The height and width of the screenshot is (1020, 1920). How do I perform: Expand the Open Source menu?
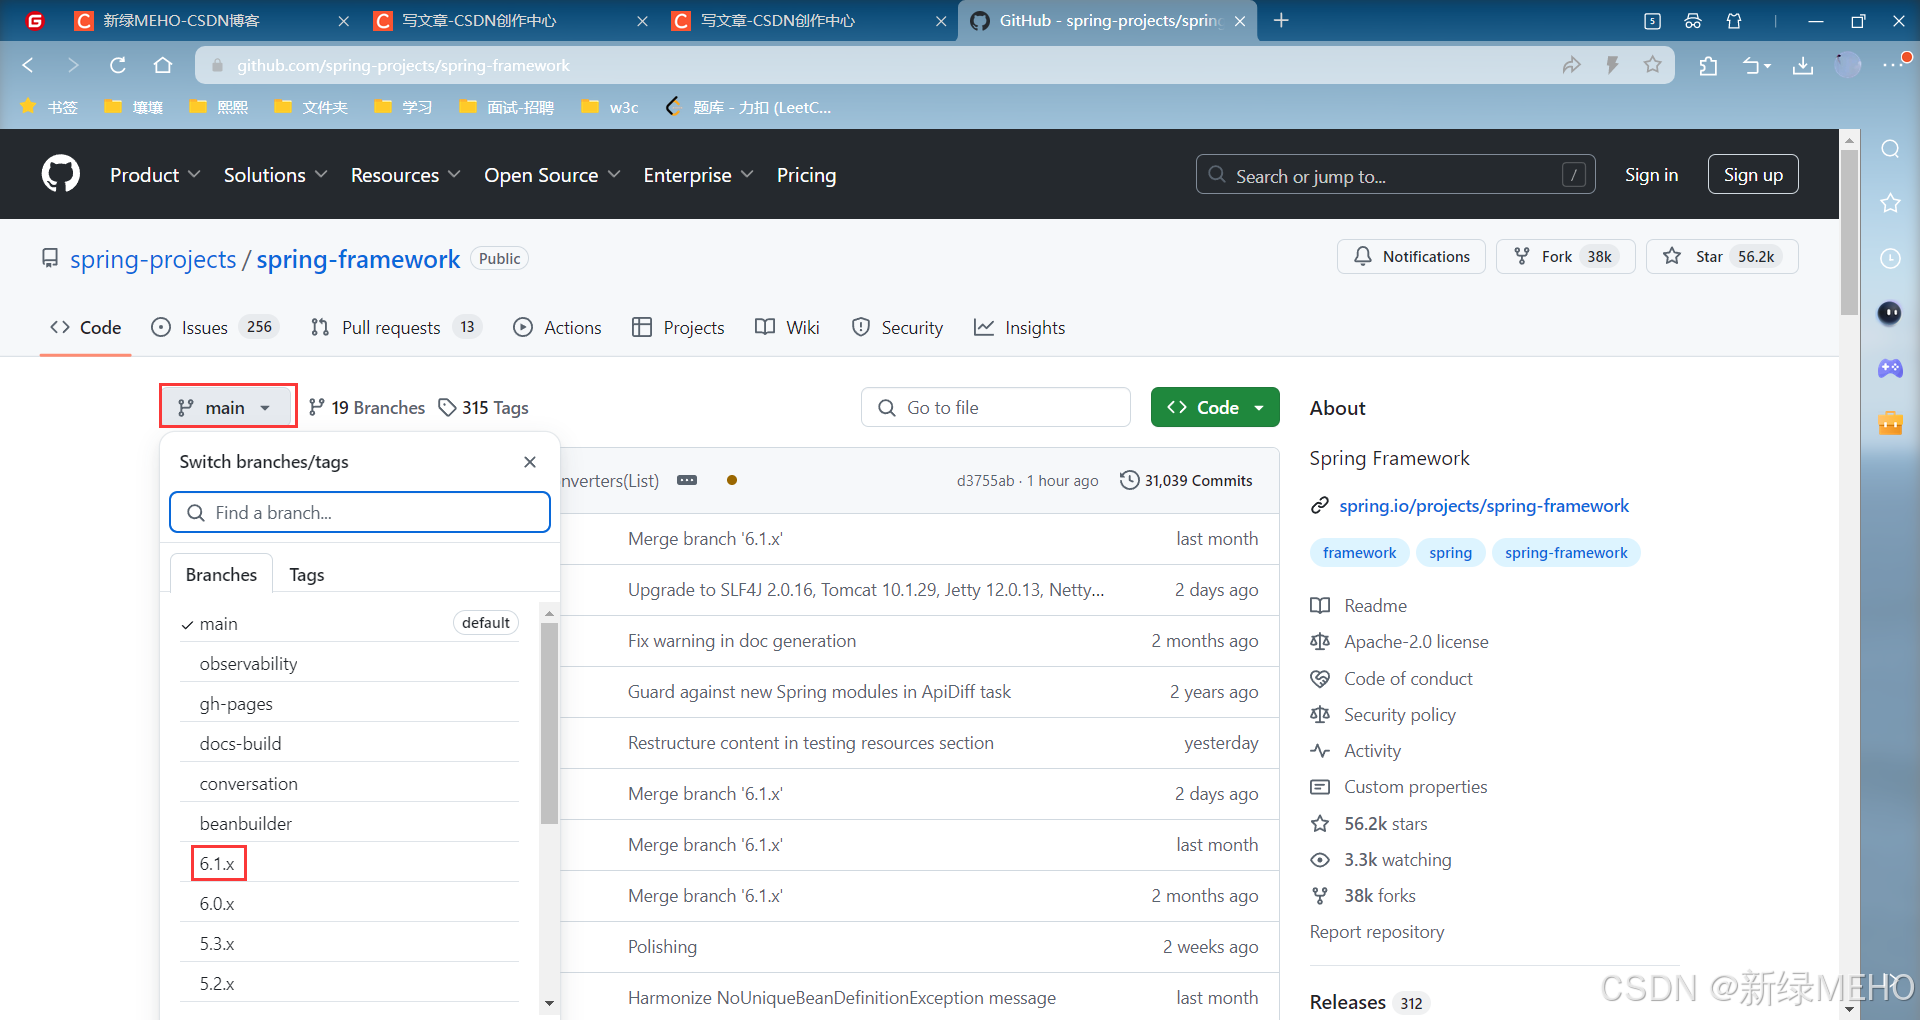click(x=553, y=175)
